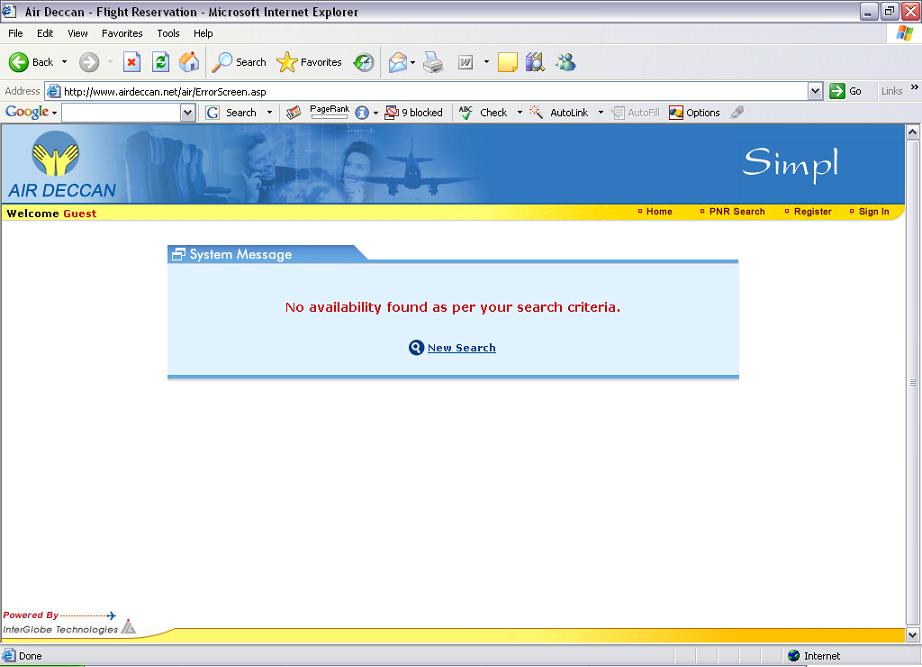Go to Home page house icon
This screenshot has height=667, width=922.
(189, 62)
